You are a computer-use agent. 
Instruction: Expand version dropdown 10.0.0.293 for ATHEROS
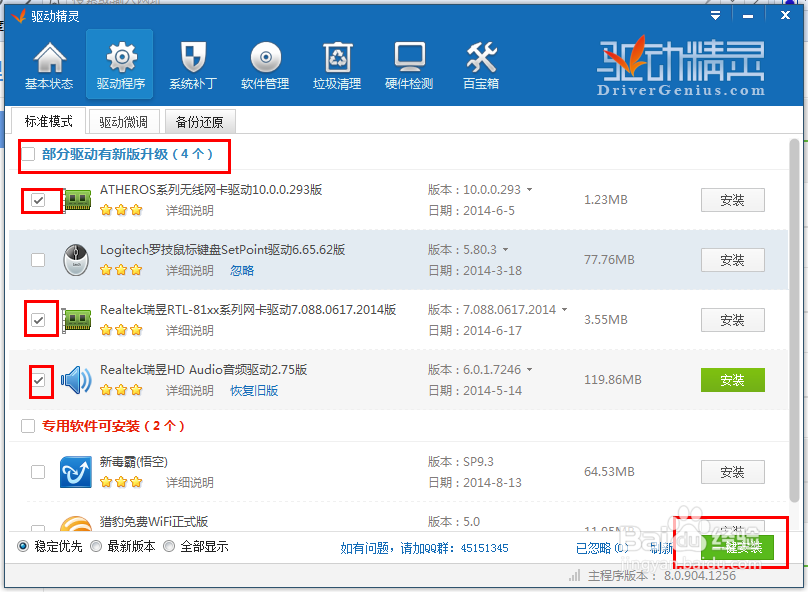[x=529, y=190]
